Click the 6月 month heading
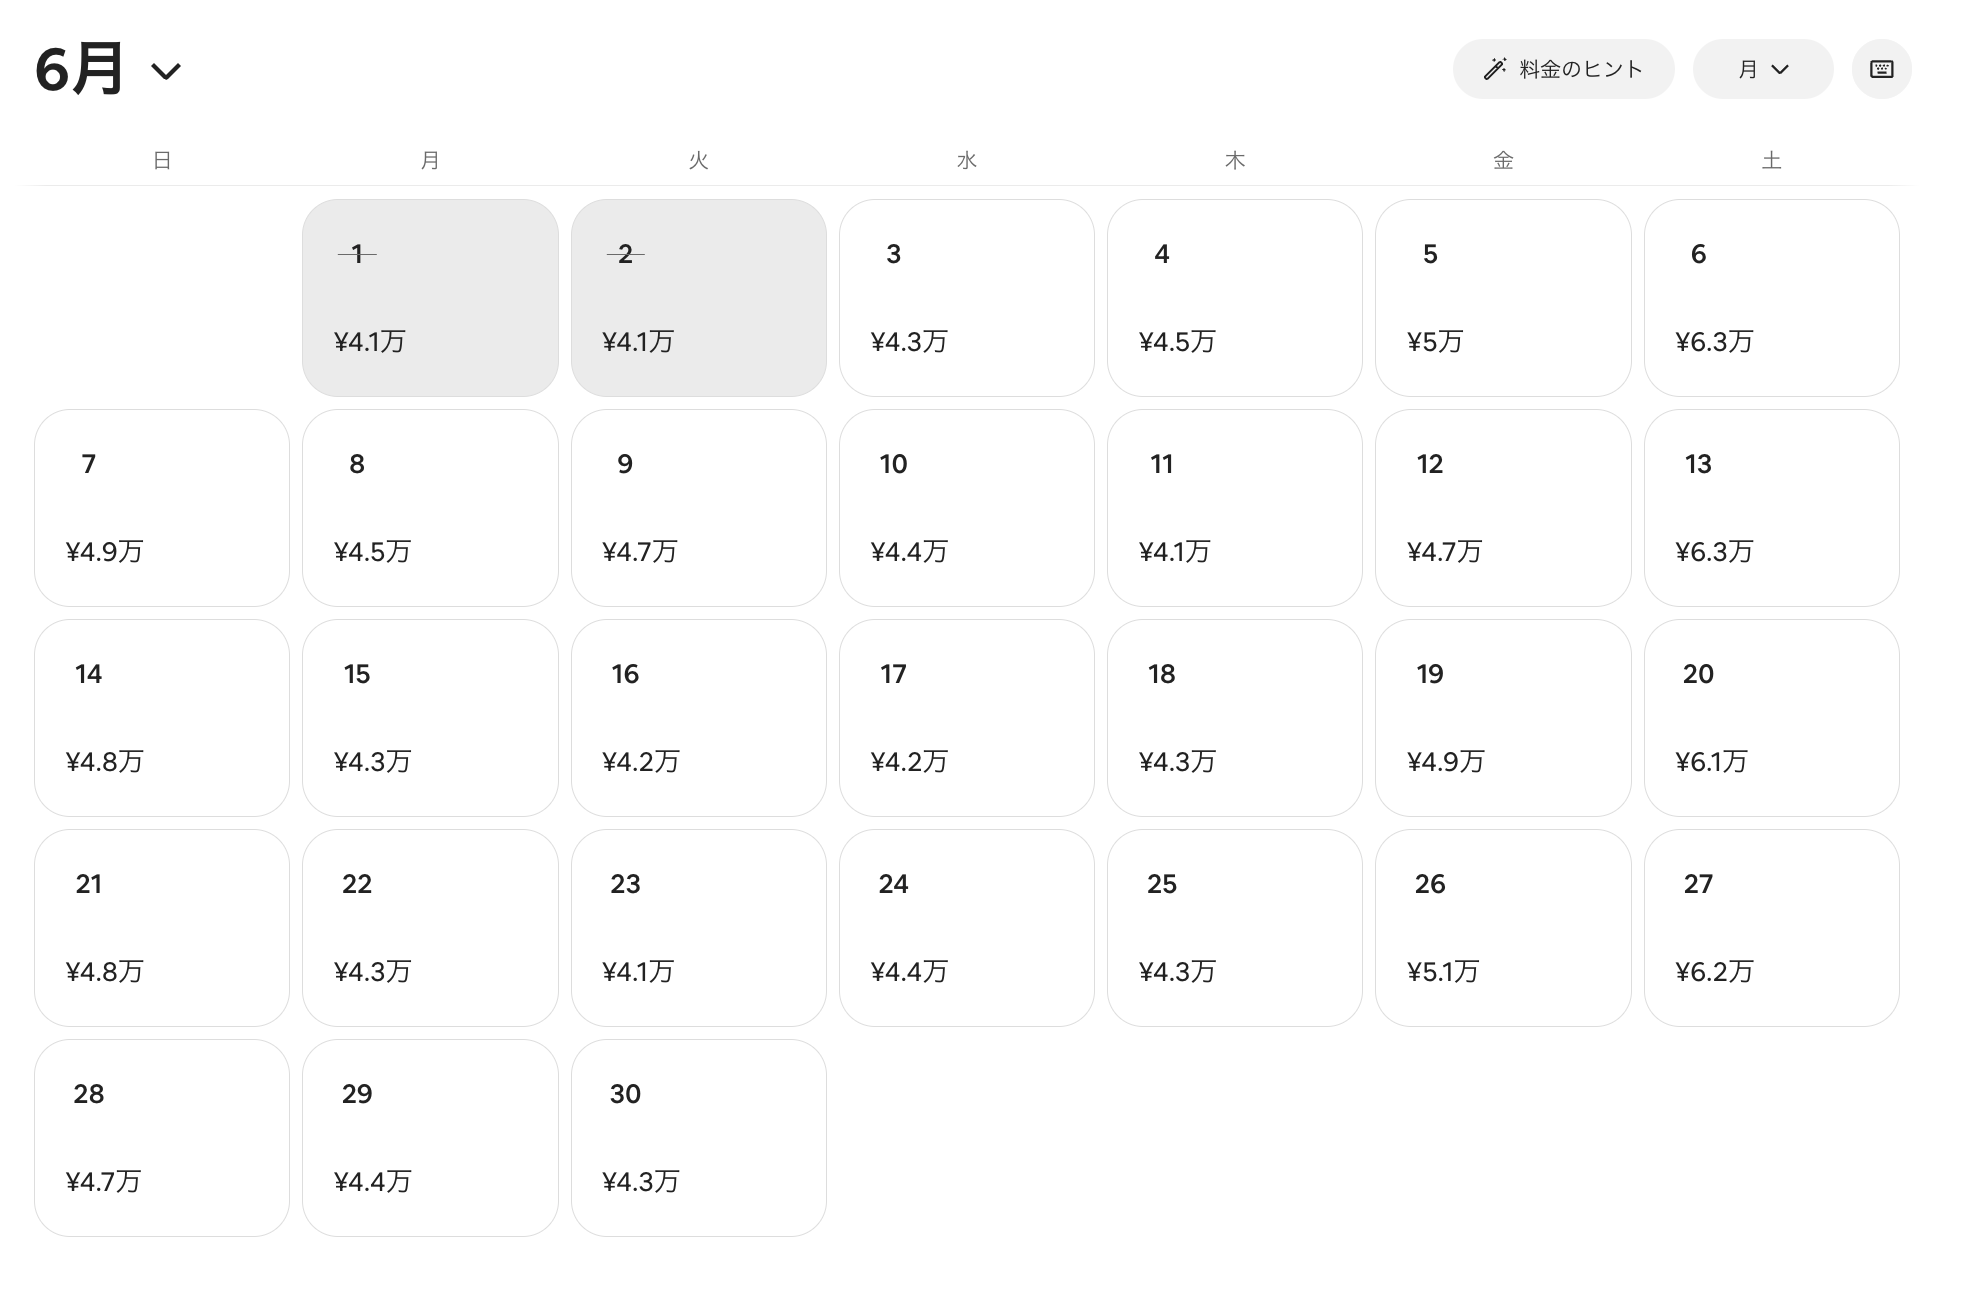Screen dimensions: 1962x1294 tap(80, 69)
